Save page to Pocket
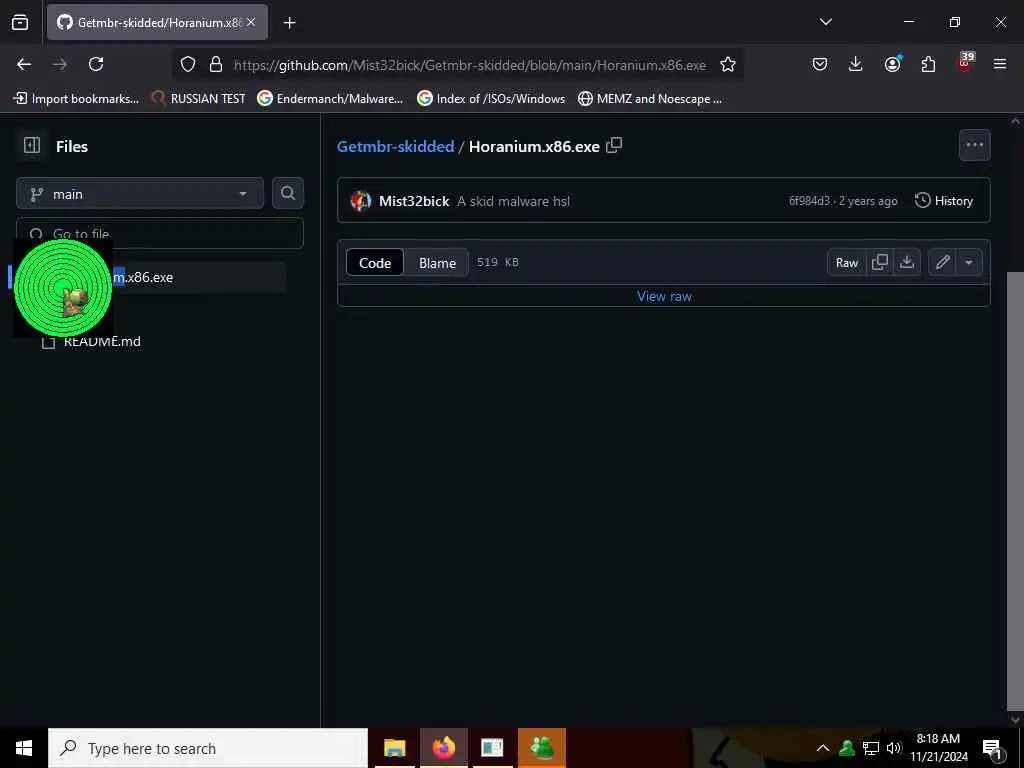 pos(820,64)
